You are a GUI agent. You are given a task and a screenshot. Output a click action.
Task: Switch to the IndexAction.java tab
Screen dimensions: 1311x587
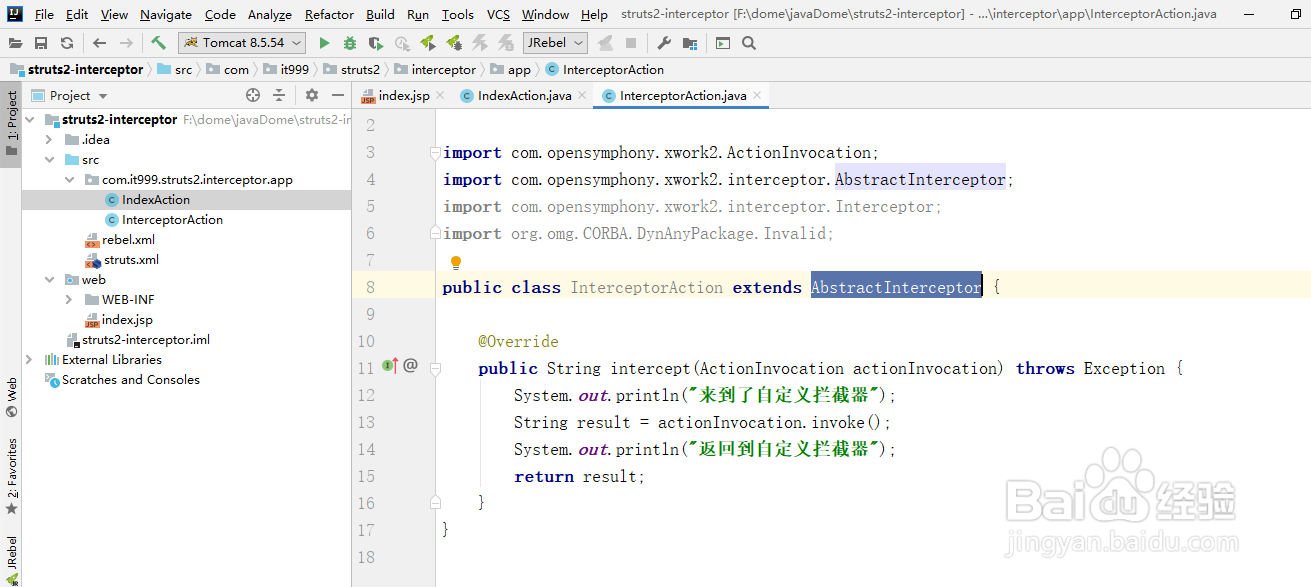pyautogui.click(x=524, y=95)
